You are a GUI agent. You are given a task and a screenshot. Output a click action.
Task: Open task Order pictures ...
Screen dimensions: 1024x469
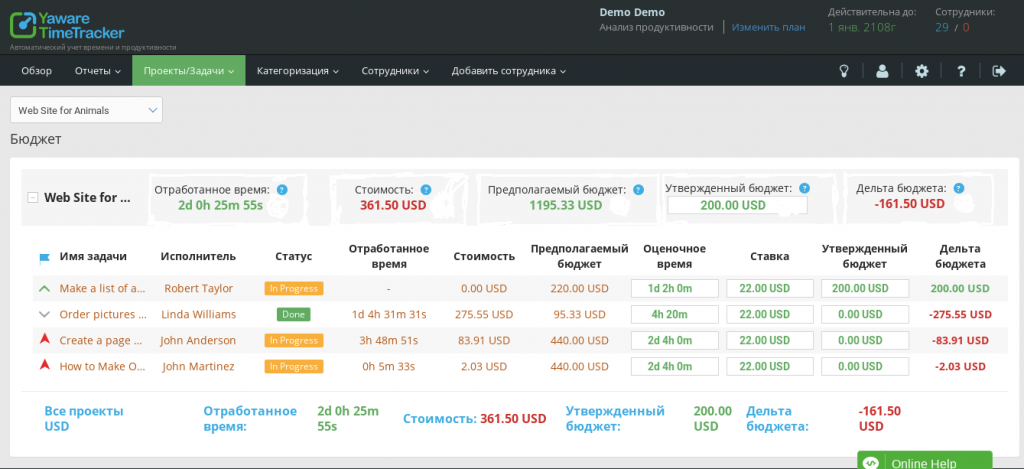103,314
